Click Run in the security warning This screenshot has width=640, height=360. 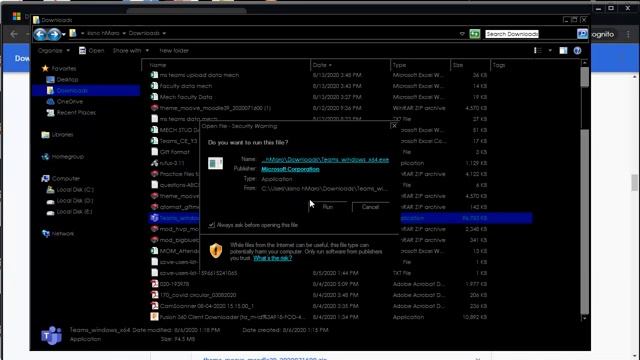pyautogui.click(x=328, y=207)
